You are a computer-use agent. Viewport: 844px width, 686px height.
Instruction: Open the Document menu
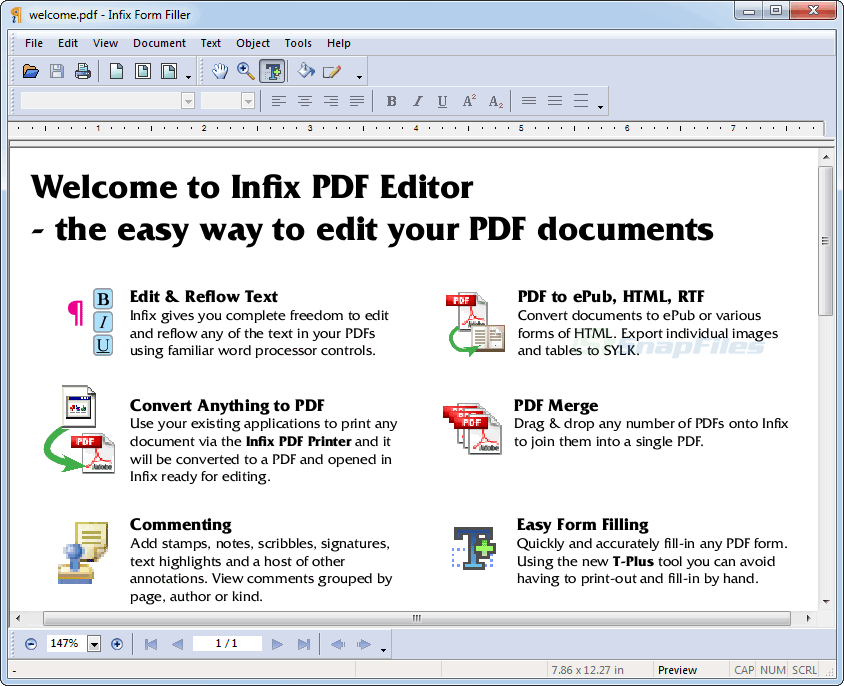coord(159,43)
